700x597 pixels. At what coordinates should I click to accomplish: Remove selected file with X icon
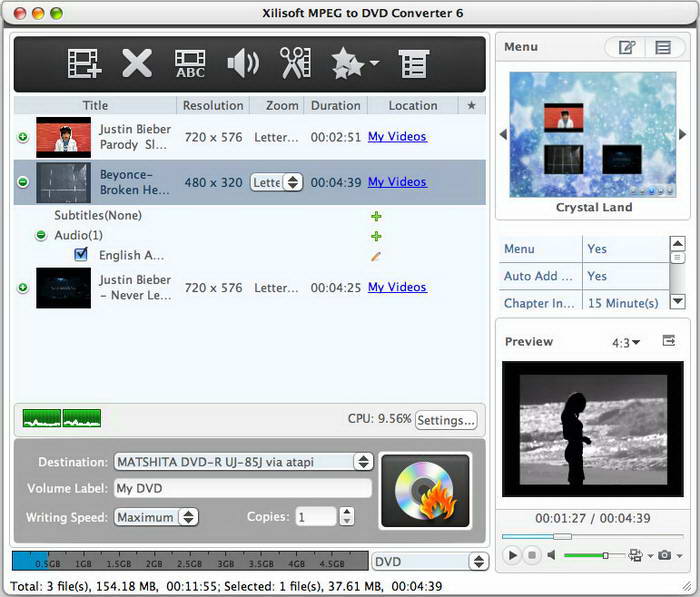137,64
